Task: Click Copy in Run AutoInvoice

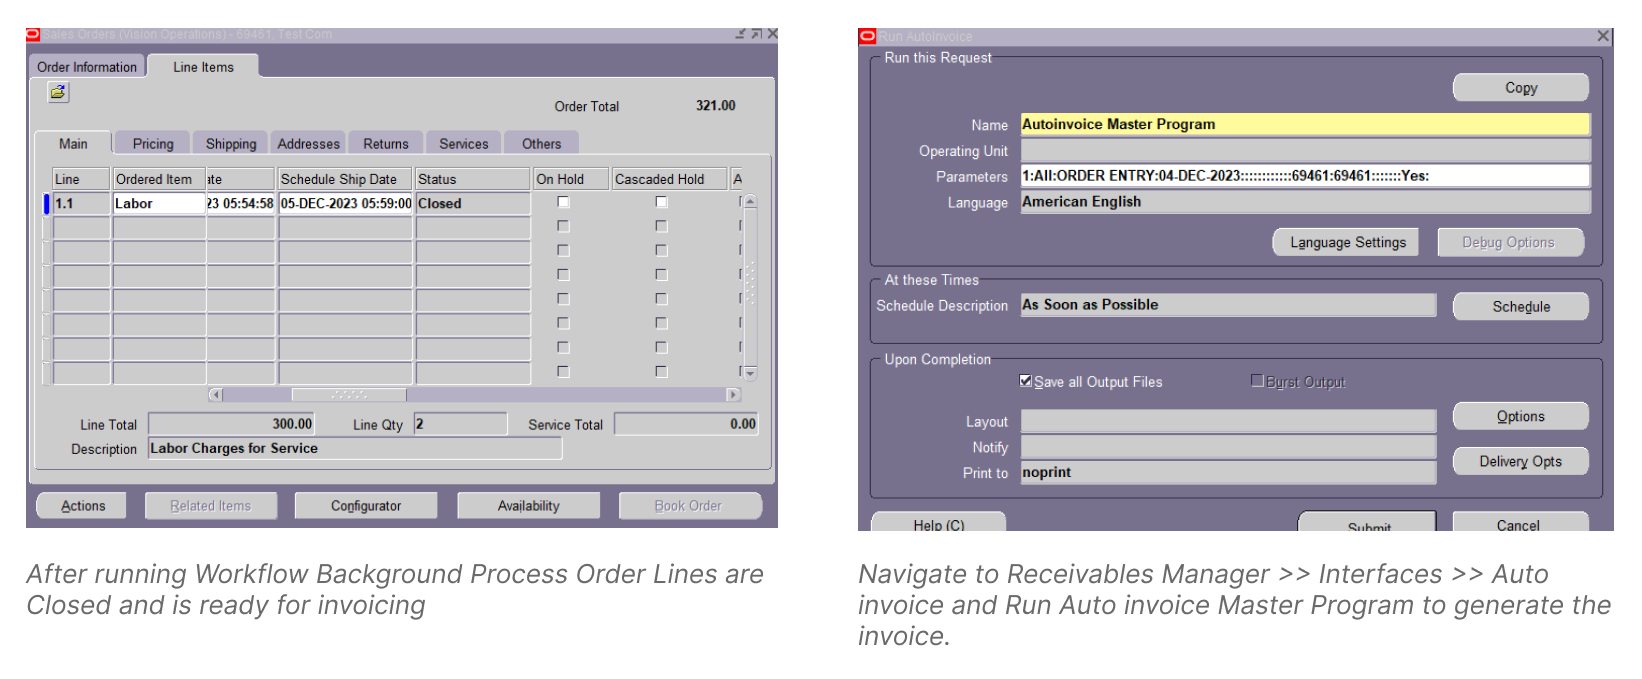Action: click(x=1521, y=87)
